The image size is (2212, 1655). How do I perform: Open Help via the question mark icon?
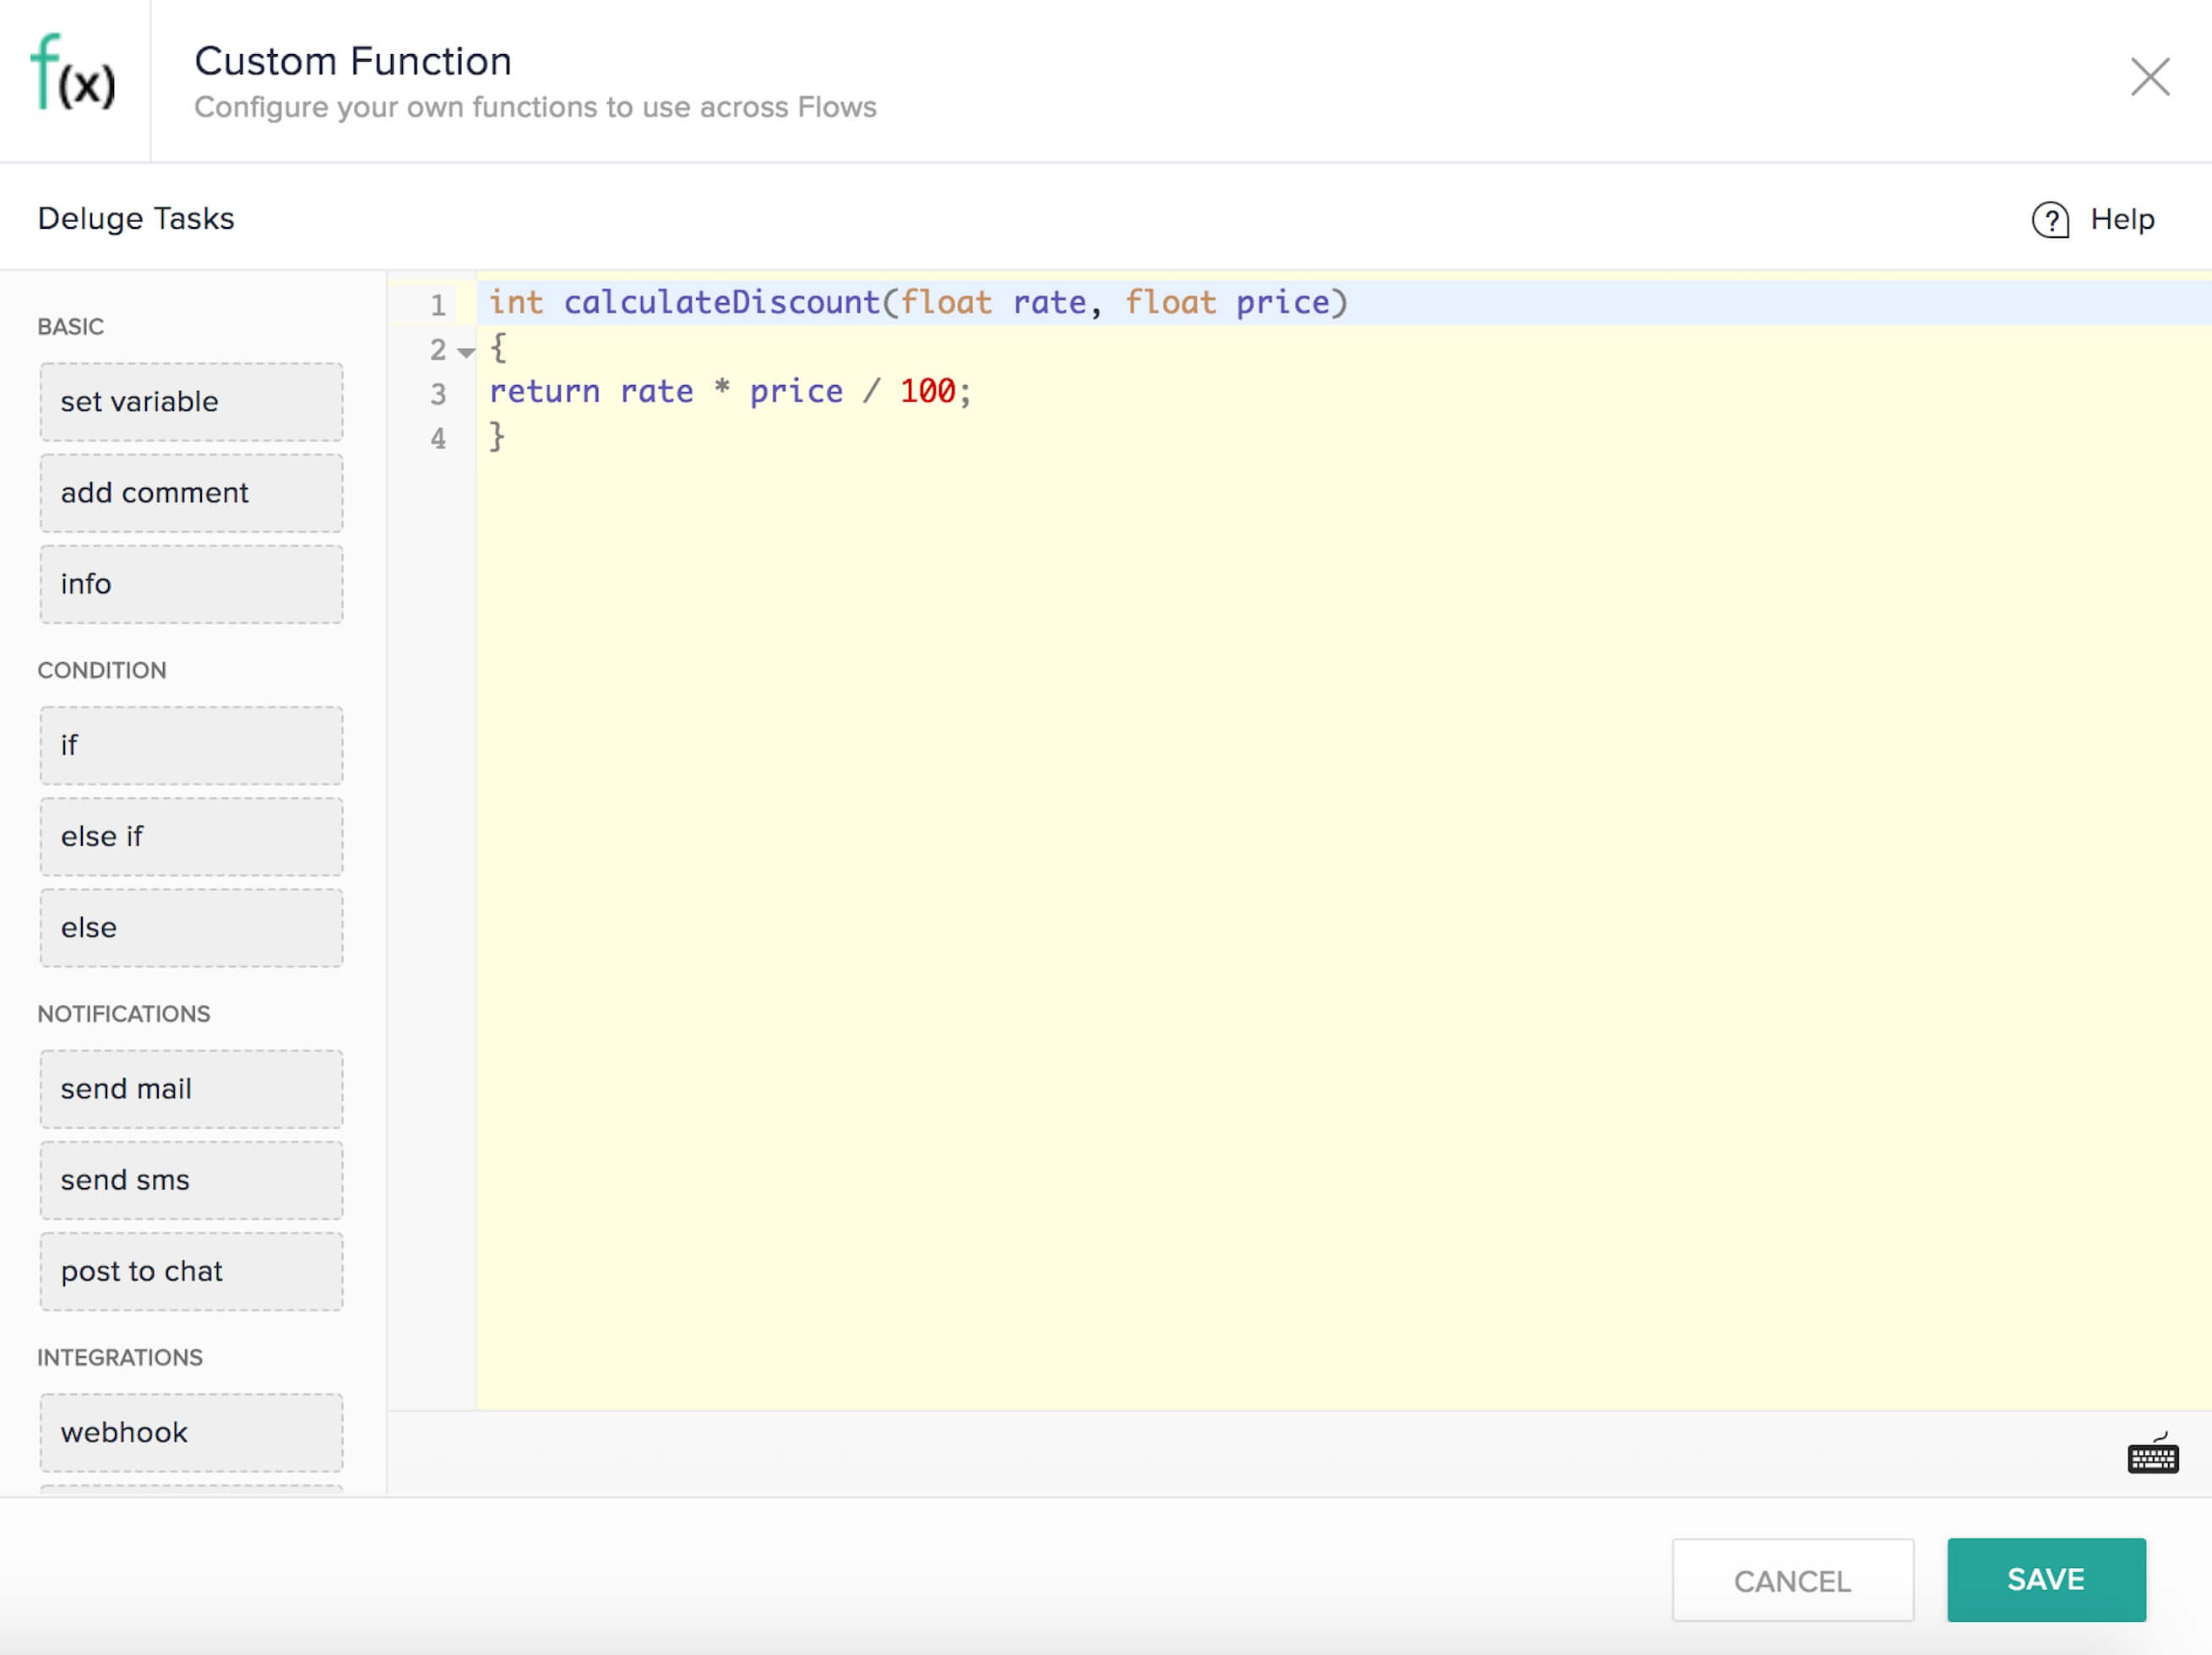(x=2049, y=221)
